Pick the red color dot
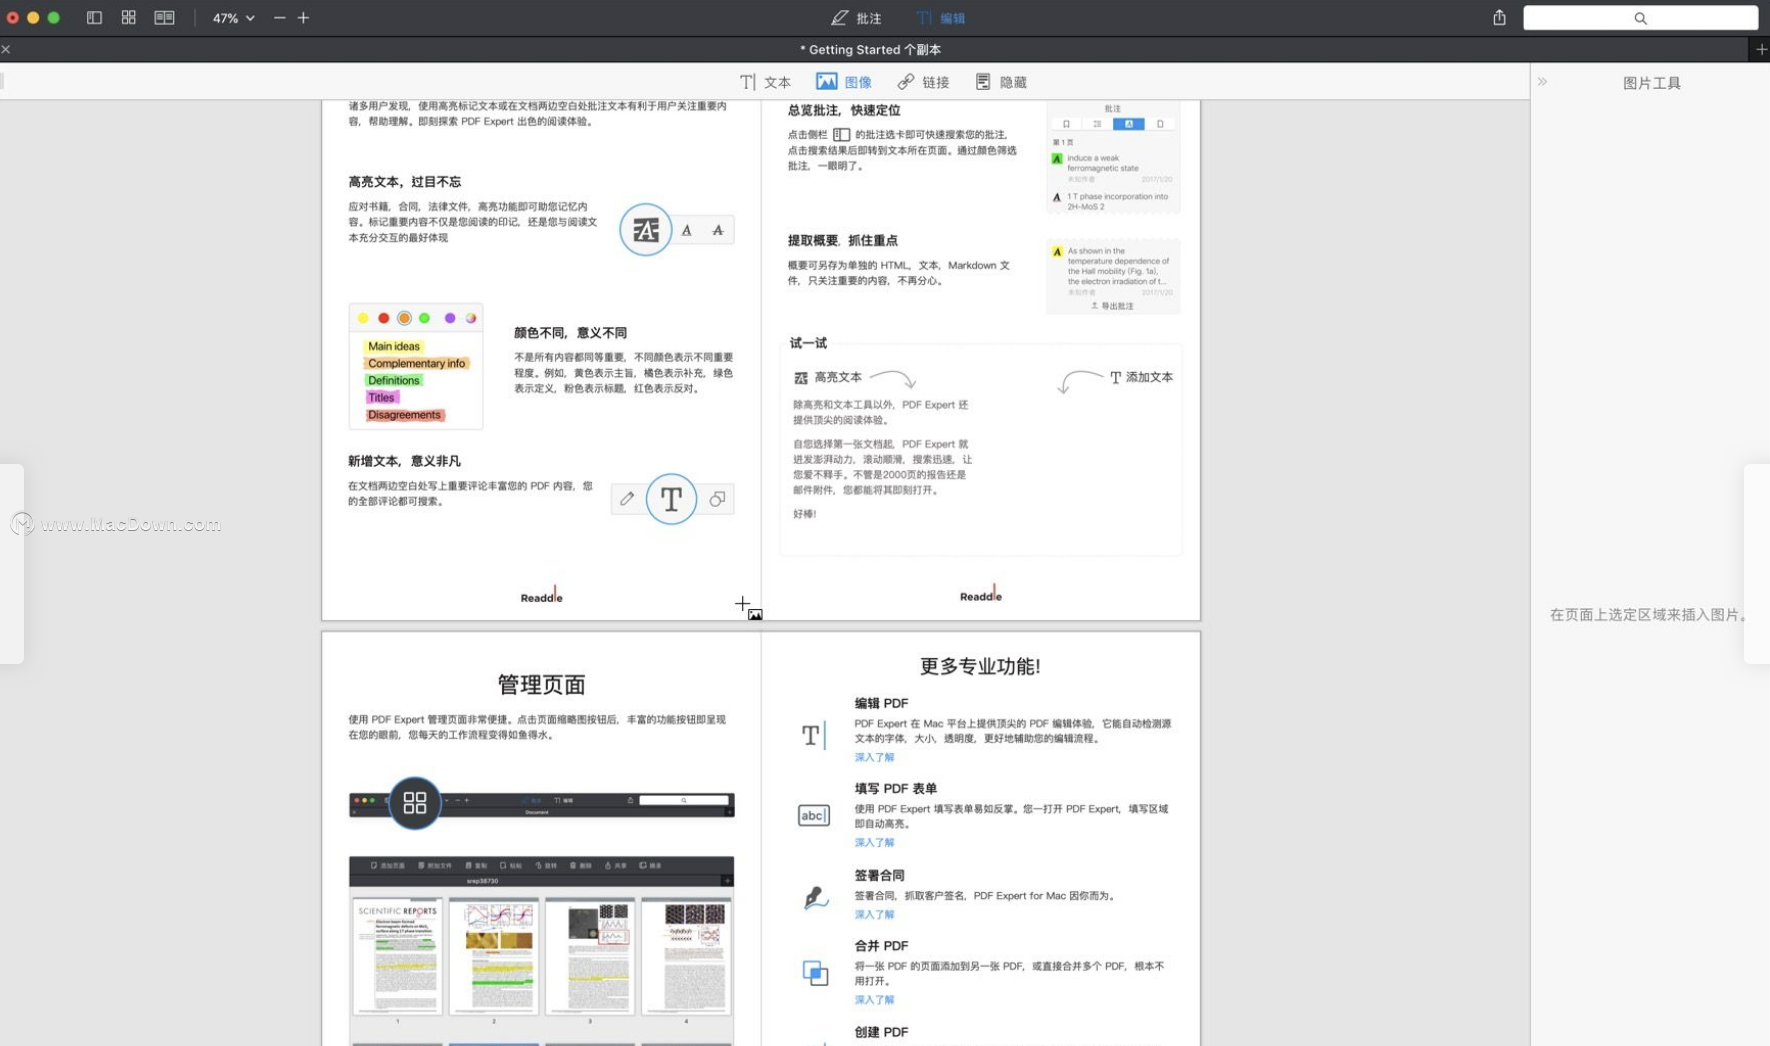Screen dimensions: 1770x1046 [383, 318]
